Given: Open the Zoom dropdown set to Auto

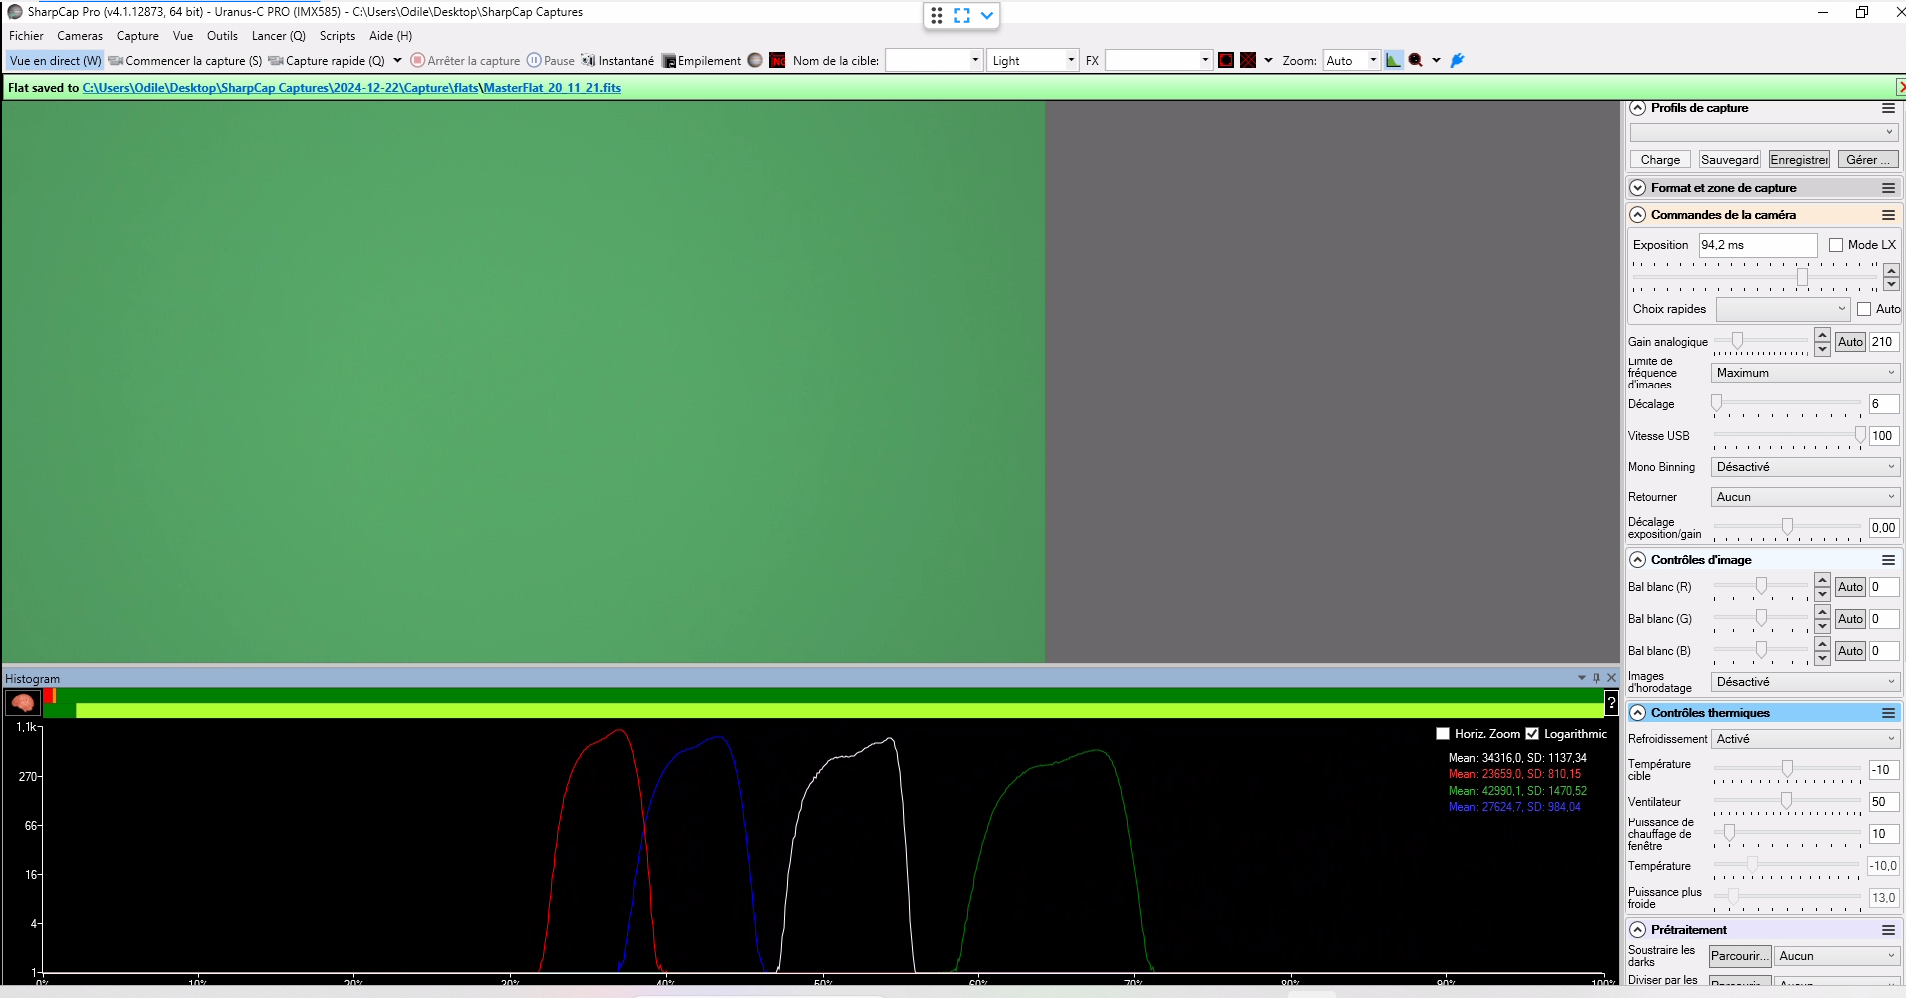Looking at the screenshot, I should point(1351,61).
